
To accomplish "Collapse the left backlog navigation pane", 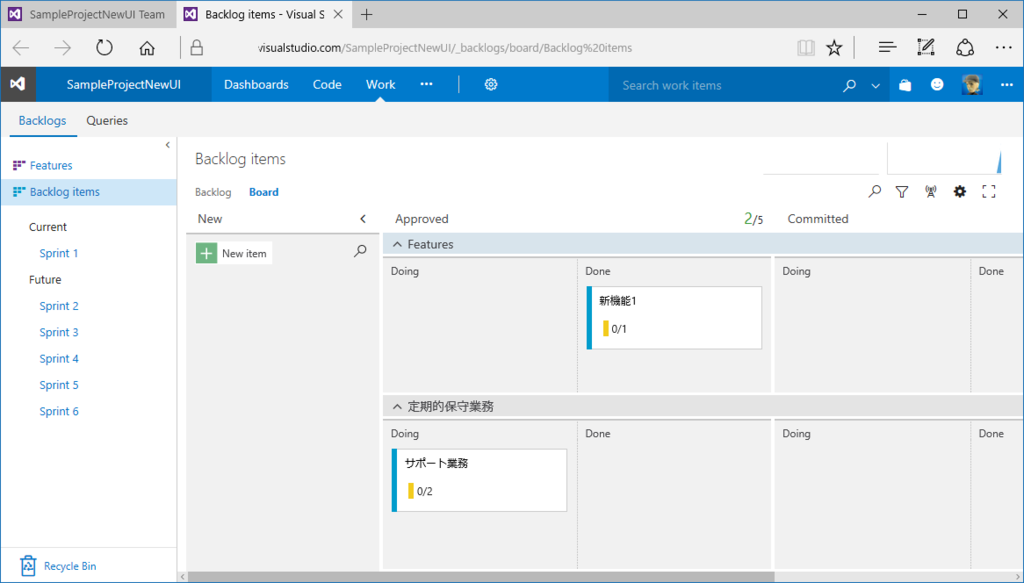I will [x=168, y=145].
